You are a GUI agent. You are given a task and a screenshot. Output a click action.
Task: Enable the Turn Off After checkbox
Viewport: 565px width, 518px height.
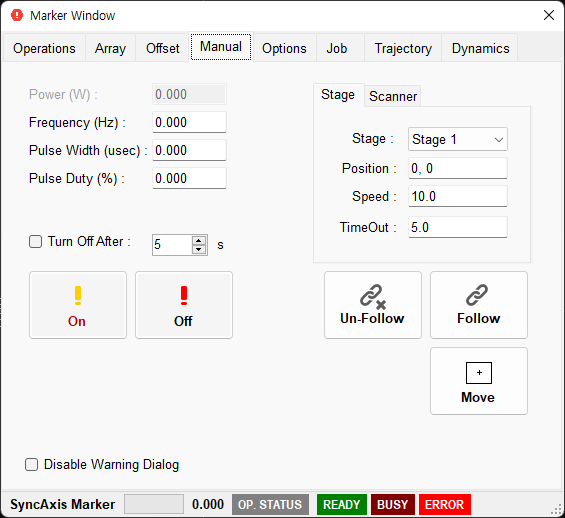click(35, 242)
